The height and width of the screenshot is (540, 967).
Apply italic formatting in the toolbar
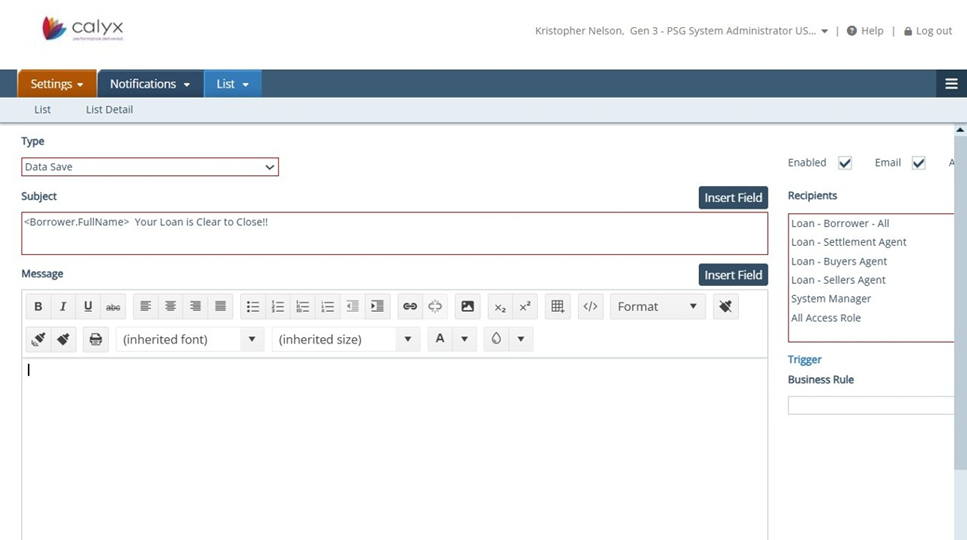63,307
